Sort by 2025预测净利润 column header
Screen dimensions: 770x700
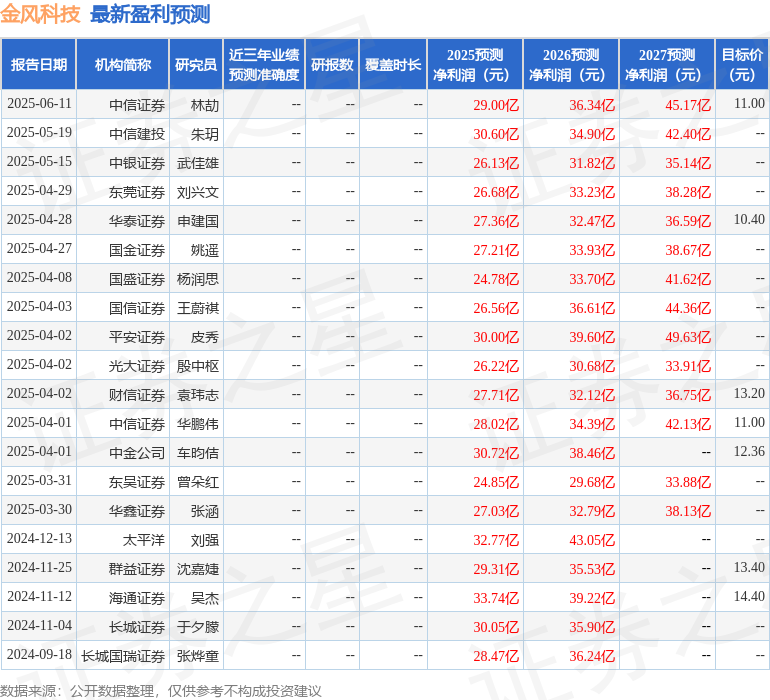[475, 65]
